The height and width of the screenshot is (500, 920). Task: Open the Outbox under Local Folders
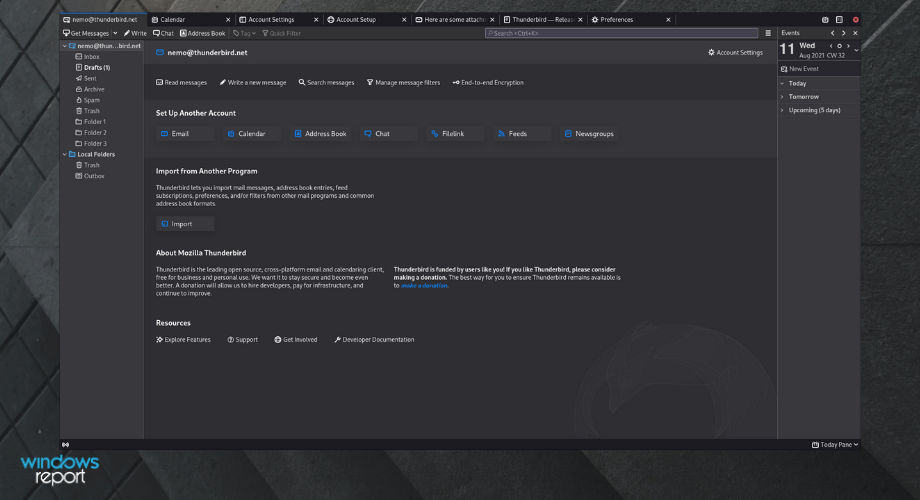[x=90, y=176]
